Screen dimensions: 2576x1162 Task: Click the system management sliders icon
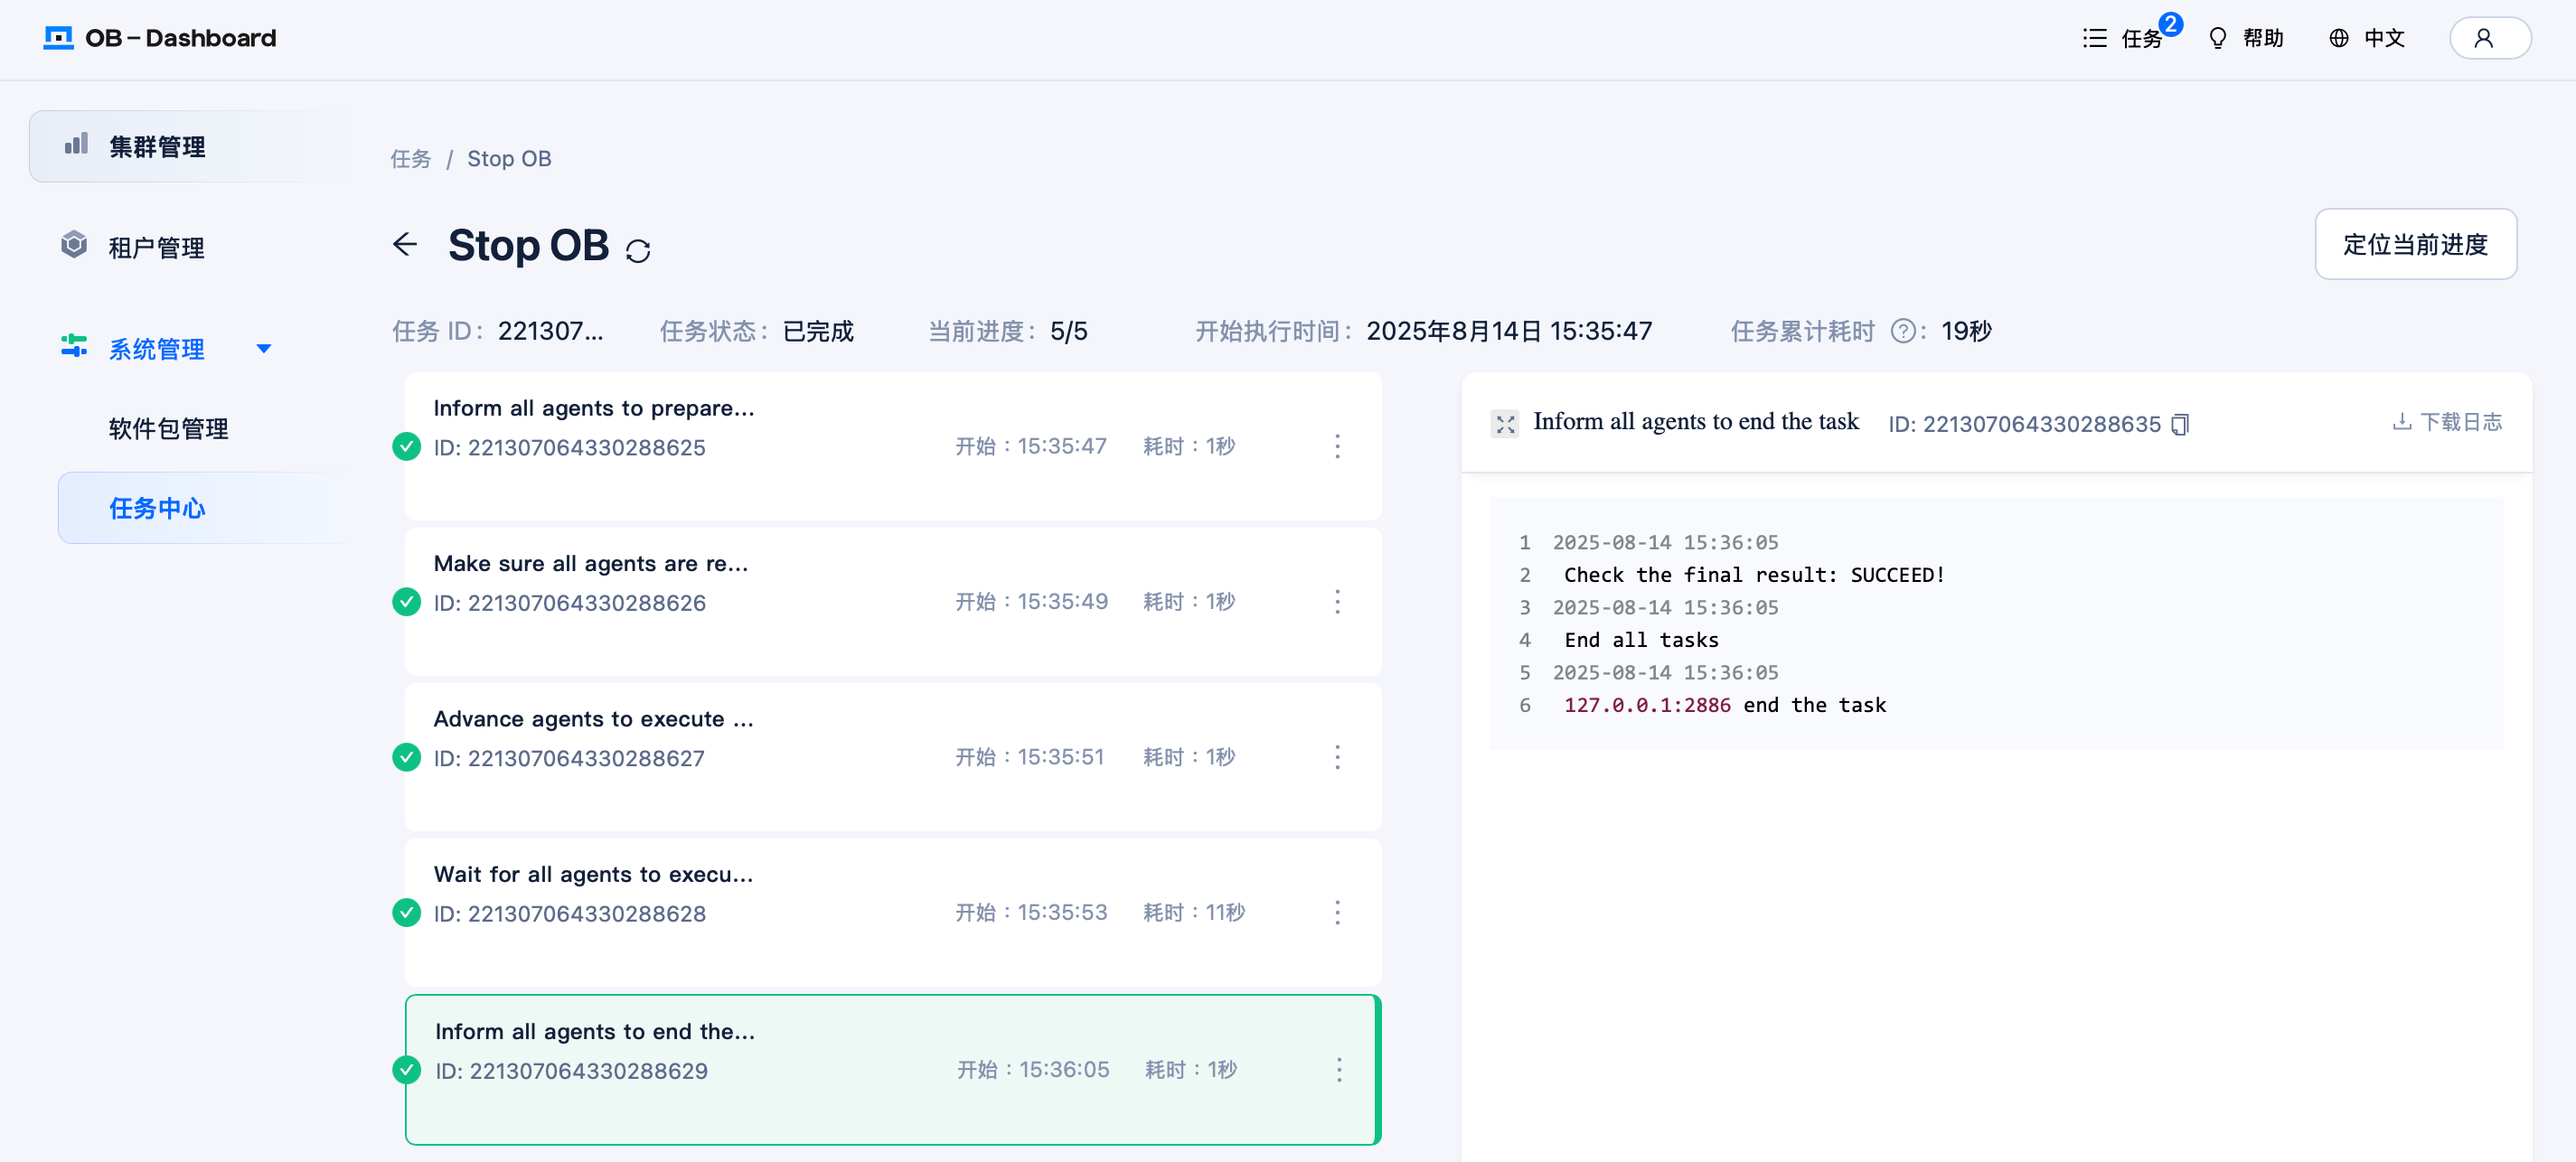click(x=74, y=347)
